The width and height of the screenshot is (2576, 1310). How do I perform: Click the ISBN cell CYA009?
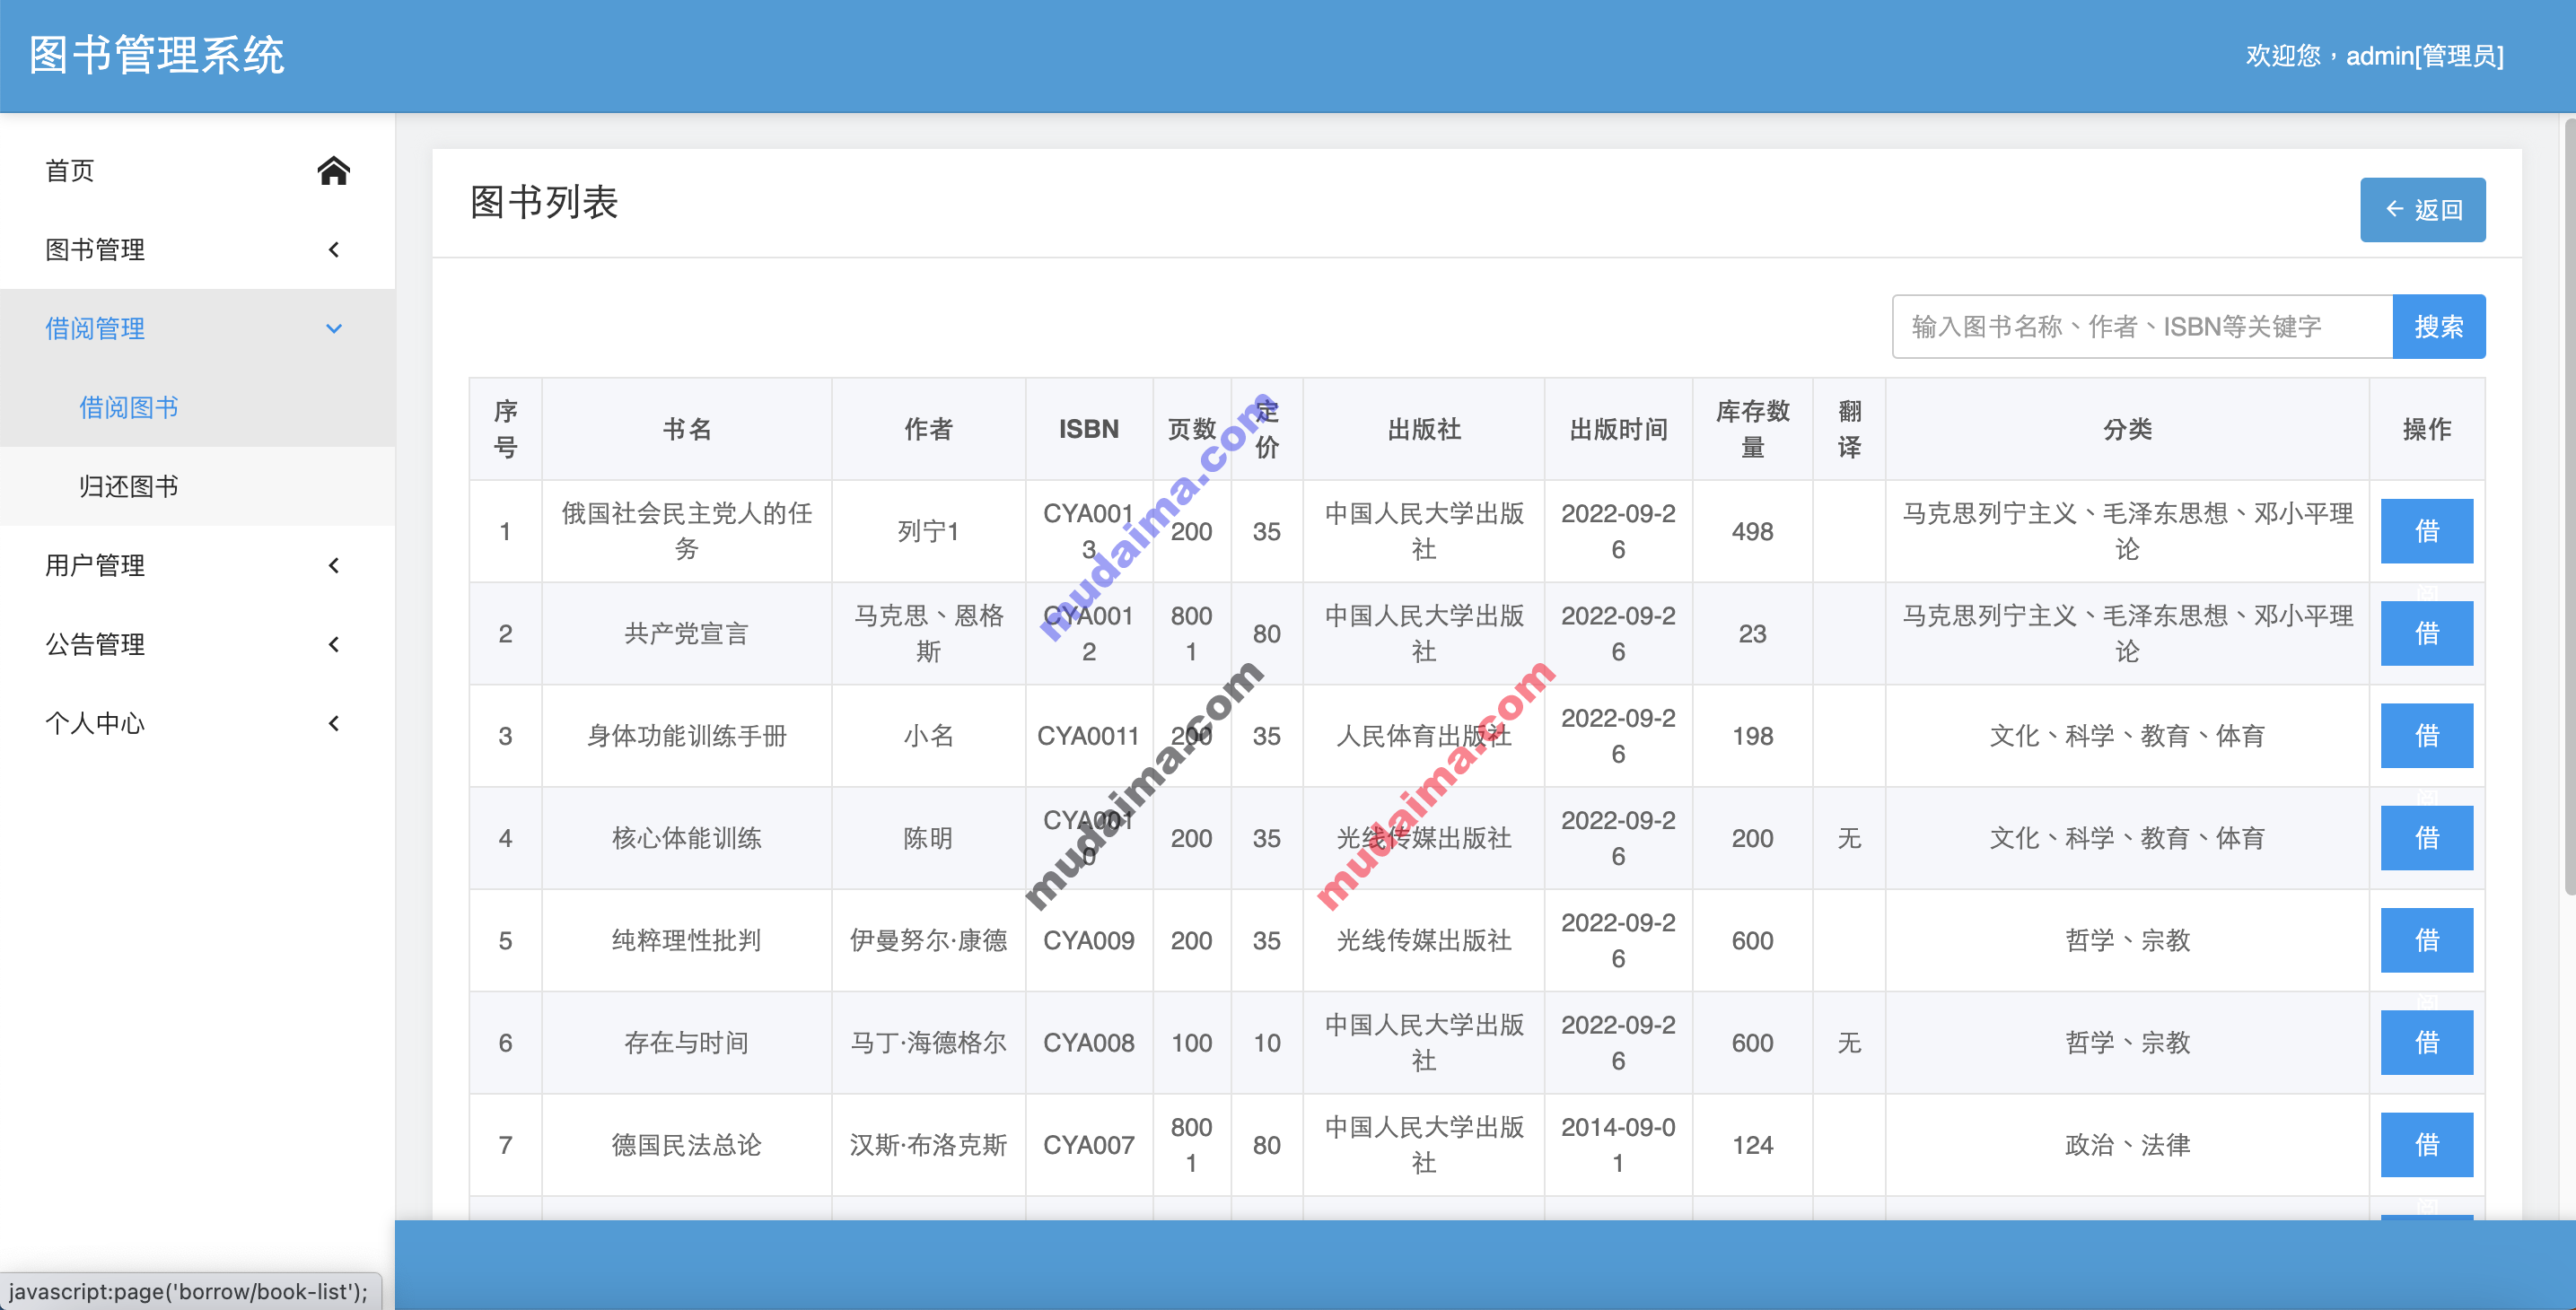(x=1089, y=940)
